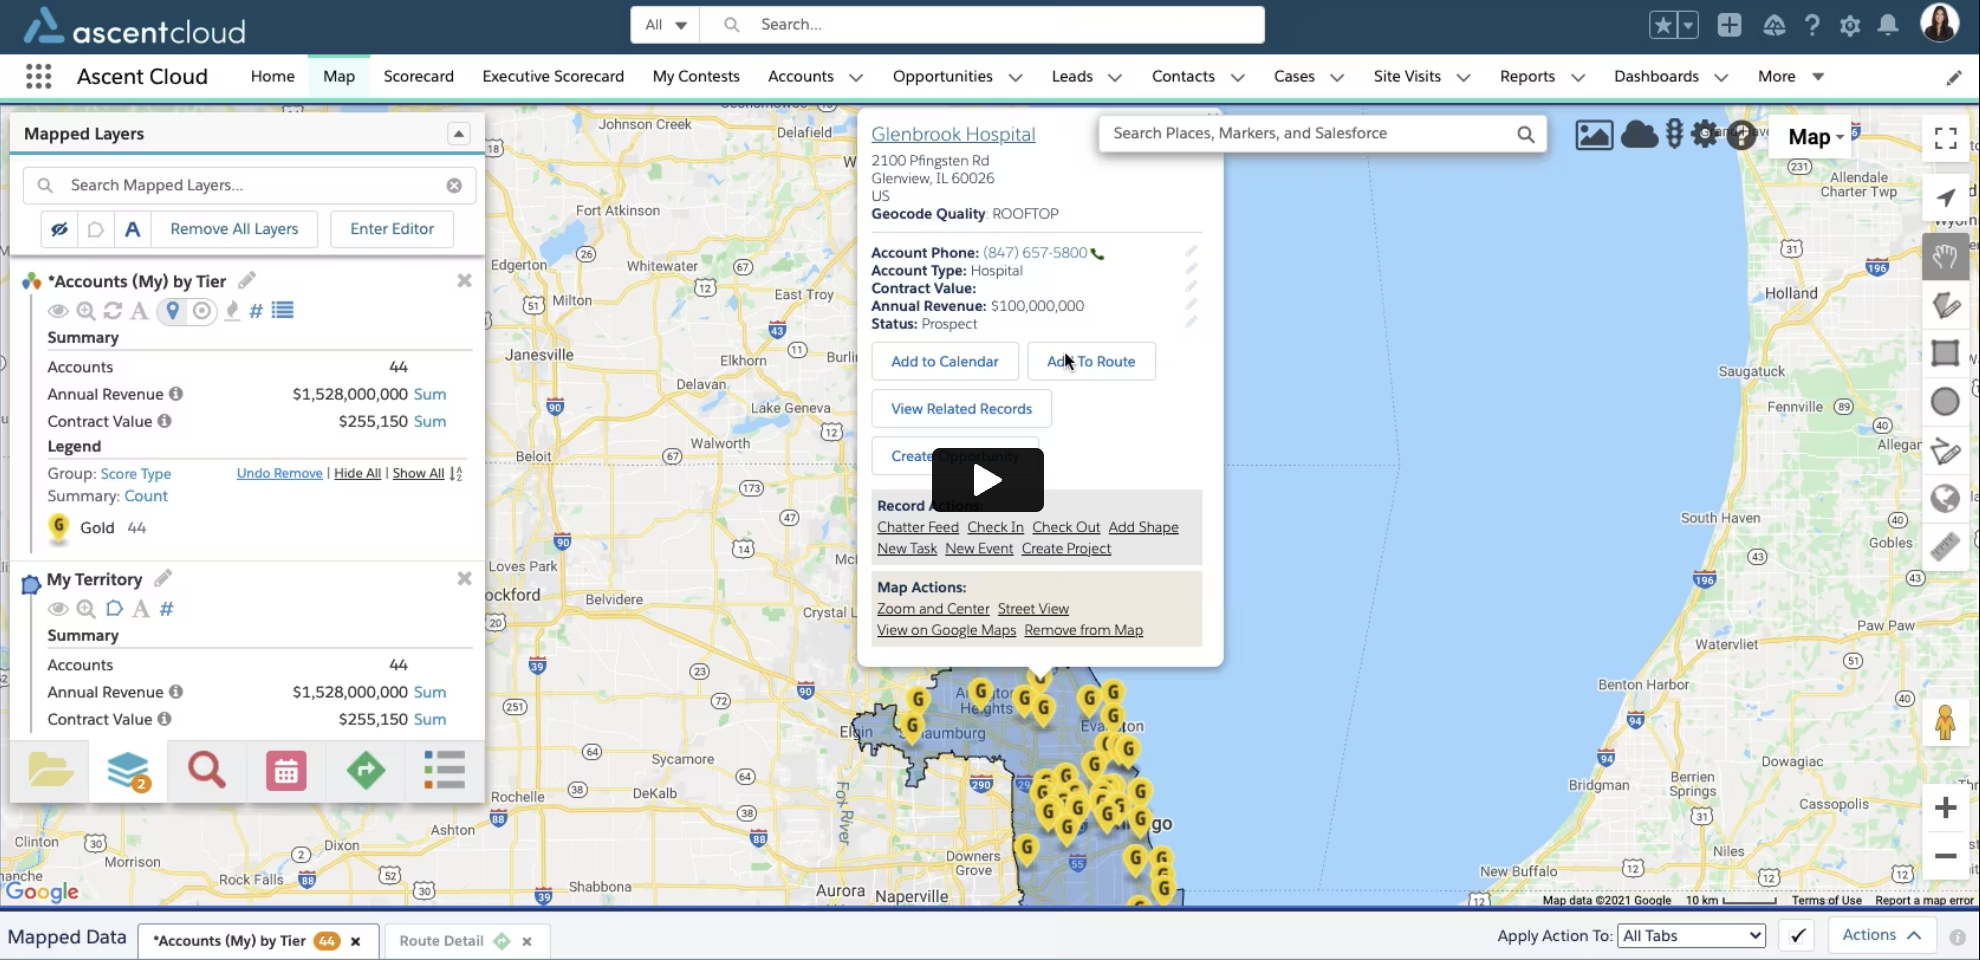The image size is (1980, 960).
Task: Go to the Home tab
Action: pos(272,76)
